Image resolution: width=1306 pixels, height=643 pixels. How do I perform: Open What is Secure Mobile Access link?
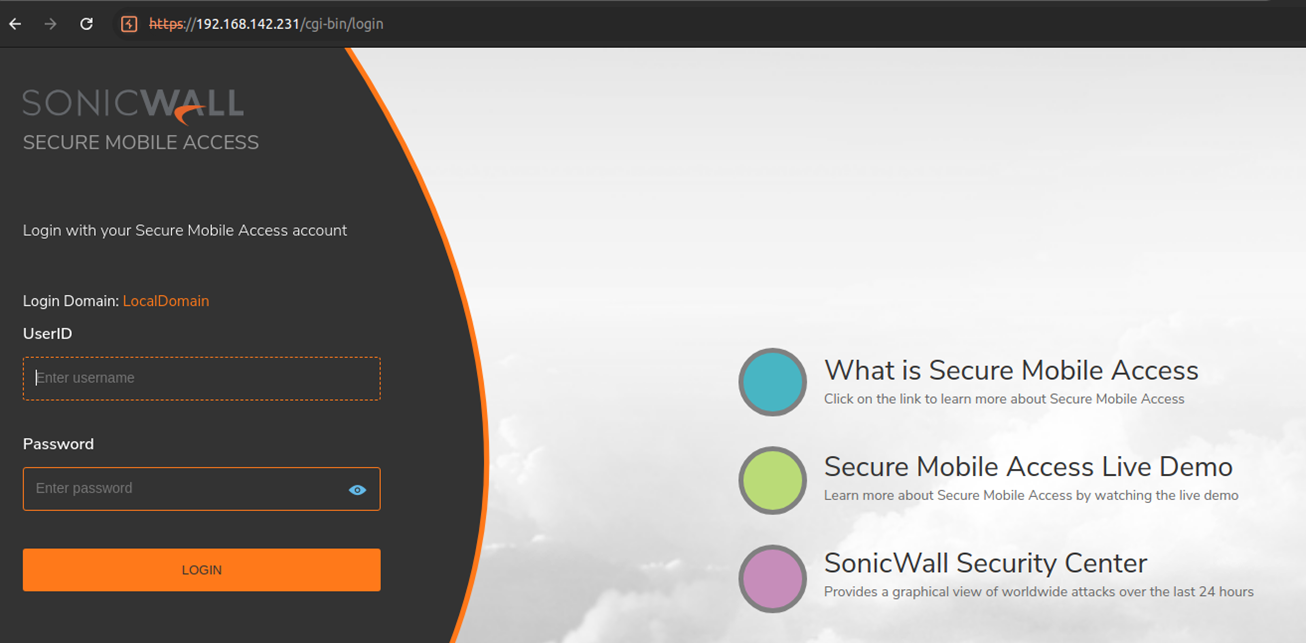pos(1011,370)
